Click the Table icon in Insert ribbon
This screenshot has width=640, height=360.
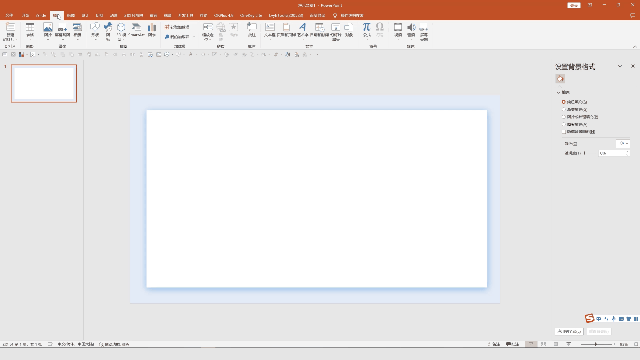(30, 30)
